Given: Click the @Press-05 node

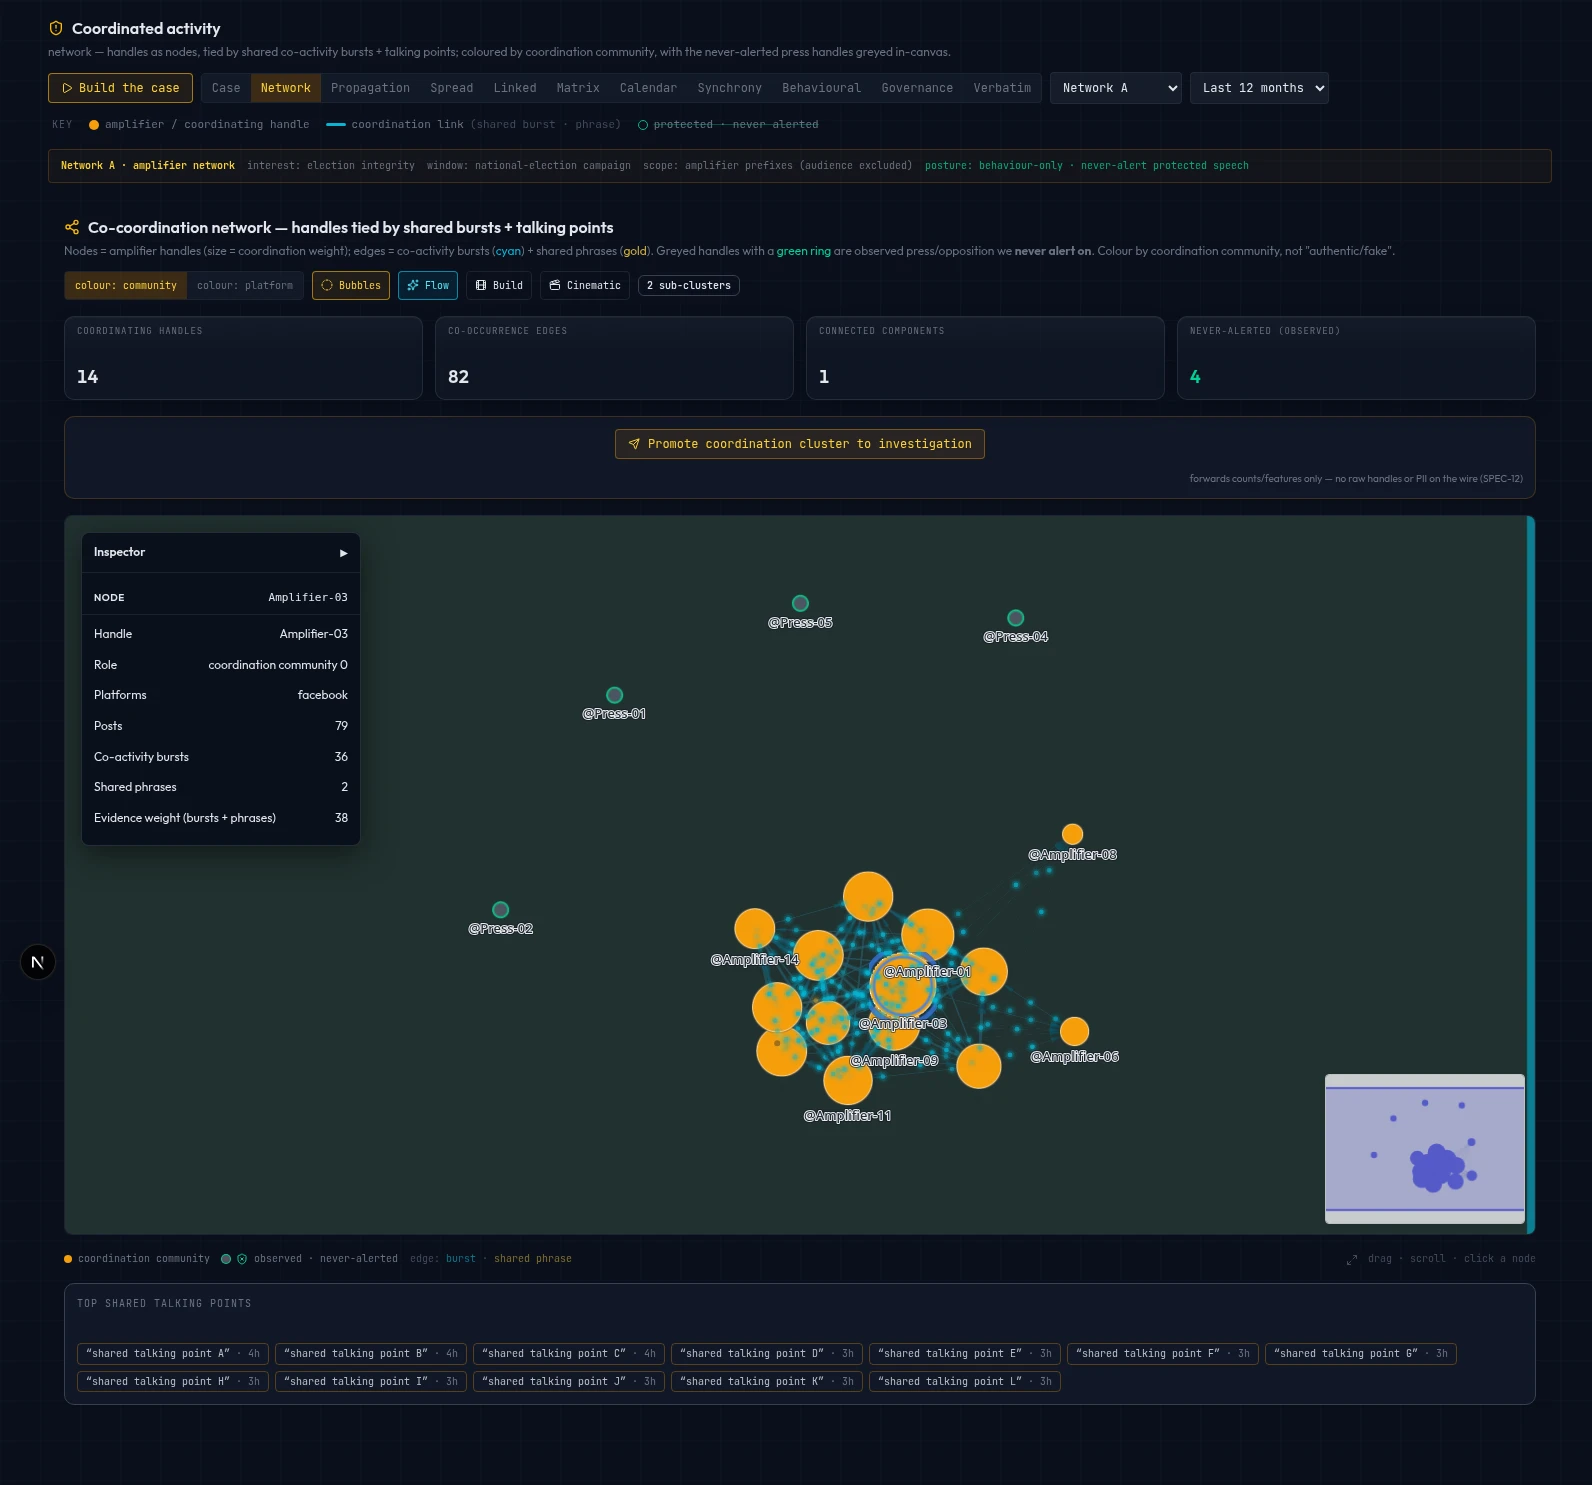Looking at the screenshot, I should coord(800,603).
